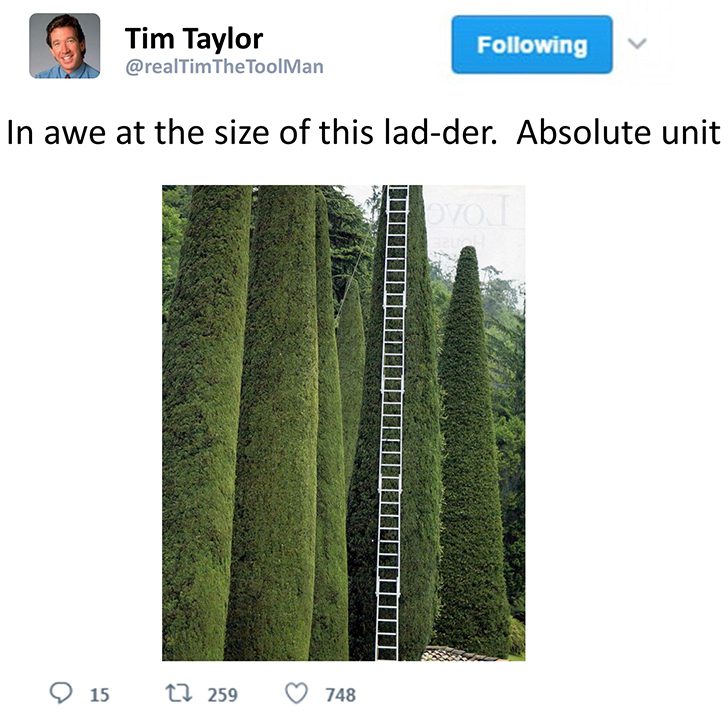Show the 748 likes count

click(x=340, y=695)
